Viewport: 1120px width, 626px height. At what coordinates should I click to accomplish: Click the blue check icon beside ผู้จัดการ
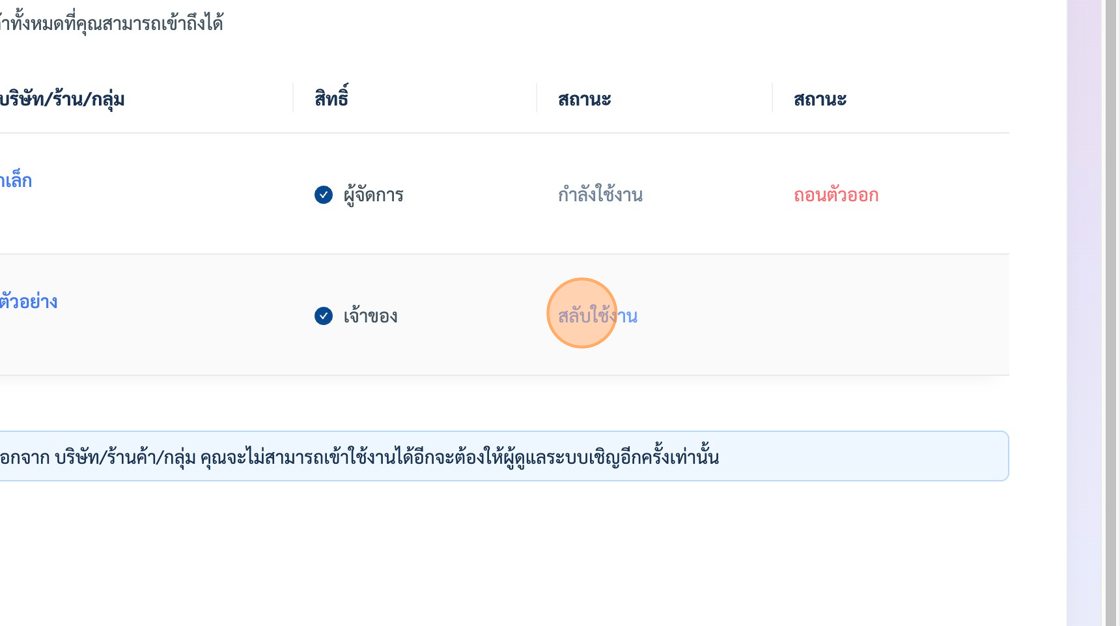[324, 194]
